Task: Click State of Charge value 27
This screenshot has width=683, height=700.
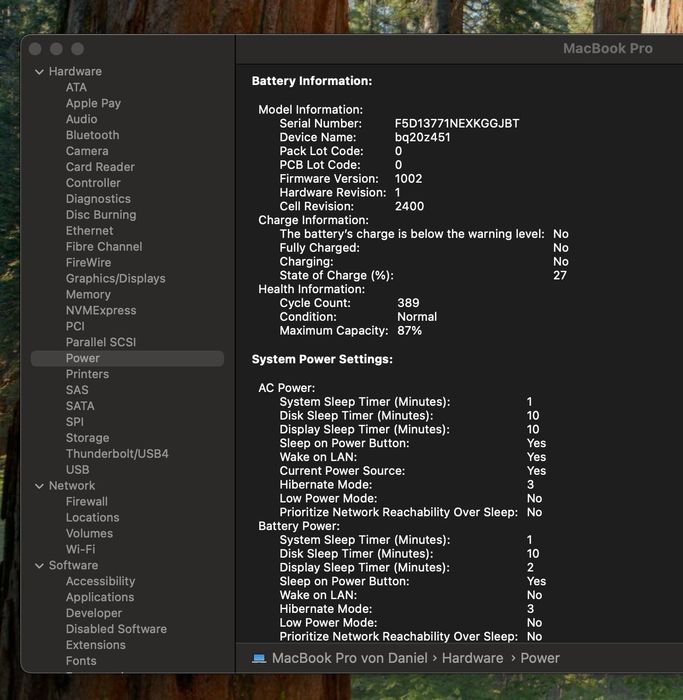Action: pos(560,275)
